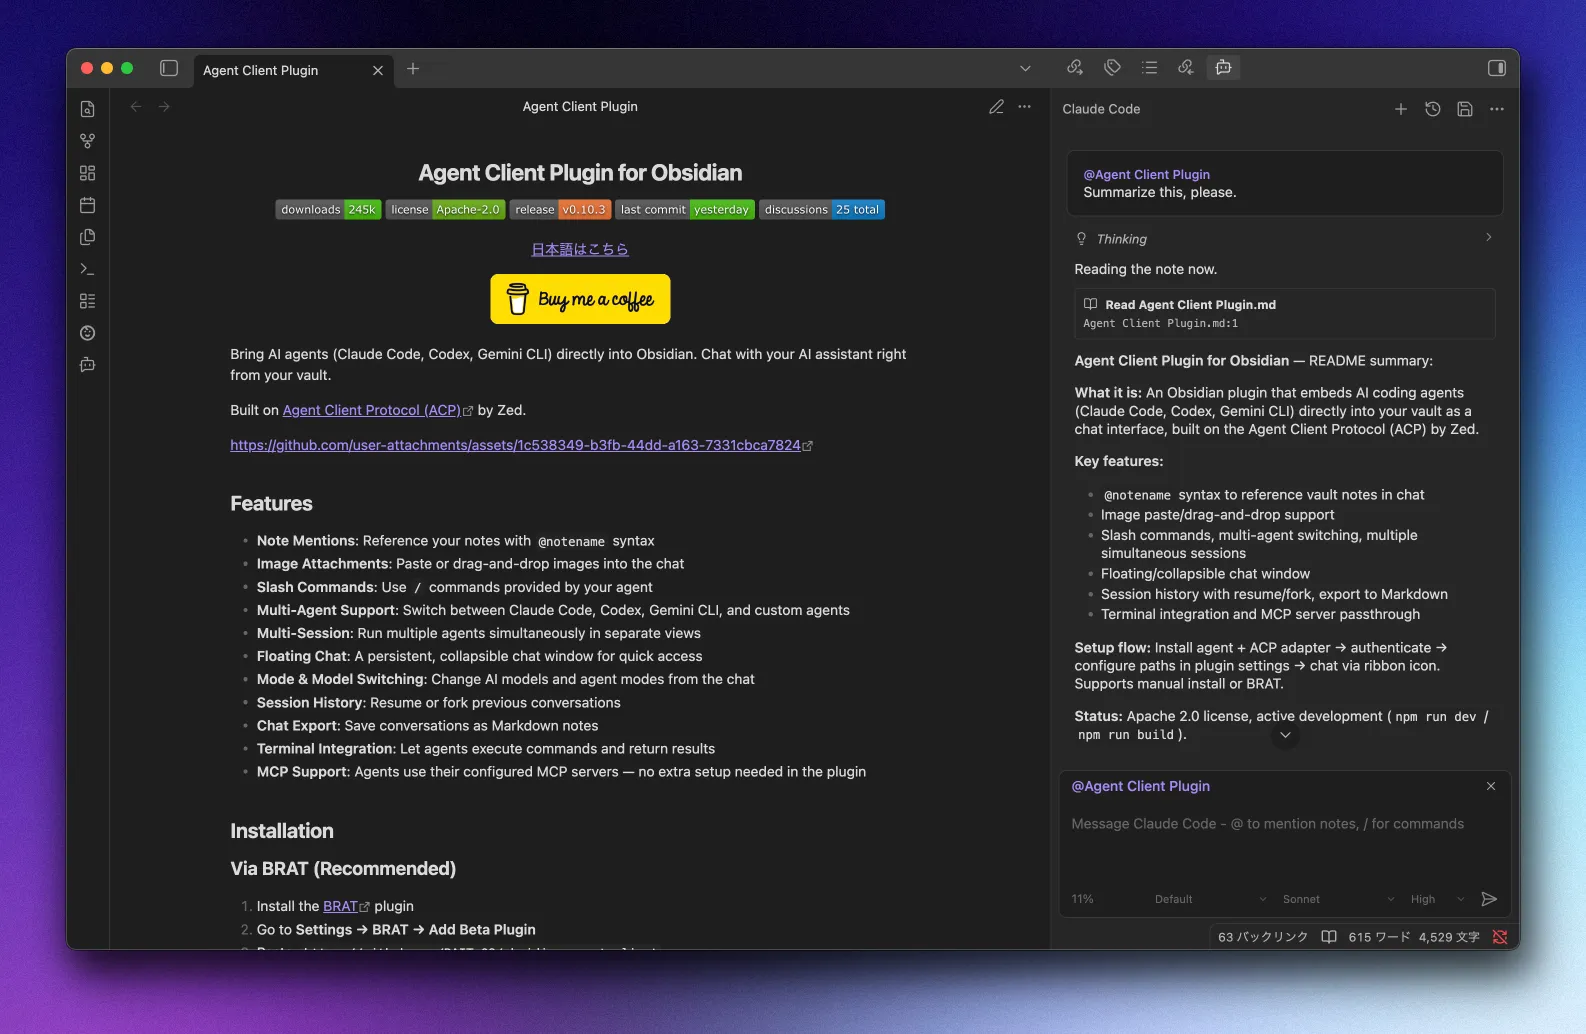
Task: Open a new tab with plus button
Action: 413,69
